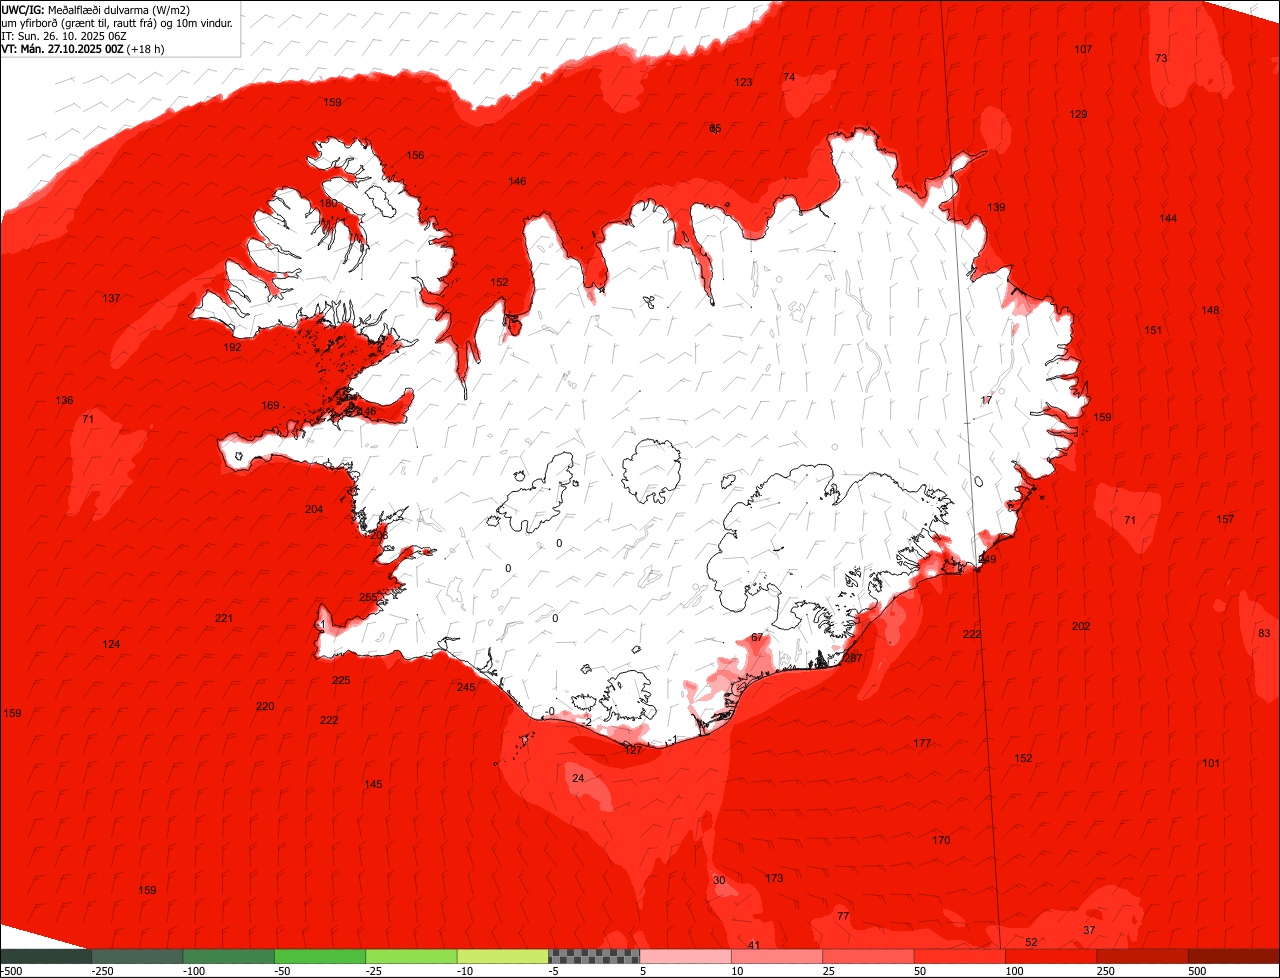1280x978 pixels.
Task: Click the flux value 255 near Reykjavik
Action: (368, 597)
